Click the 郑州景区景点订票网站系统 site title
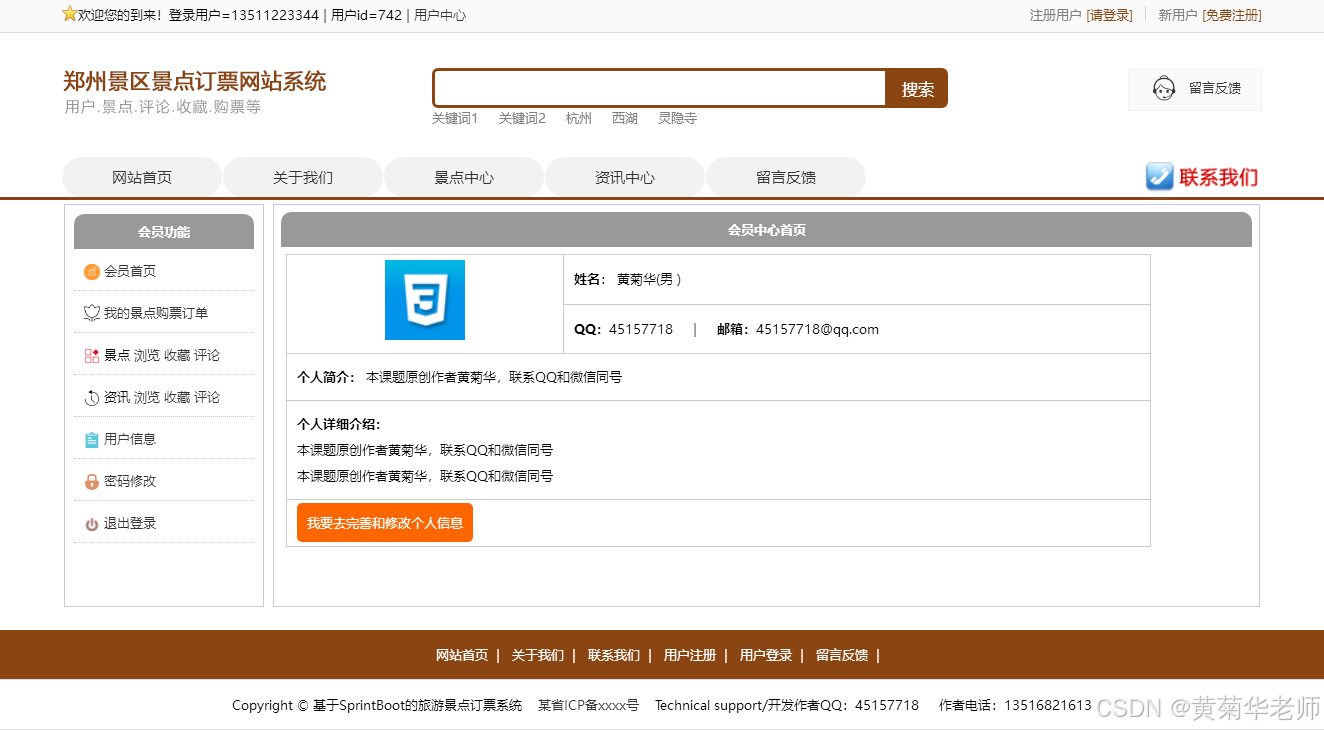Viewport: 1324px width, 730px height. coord(194,82)
